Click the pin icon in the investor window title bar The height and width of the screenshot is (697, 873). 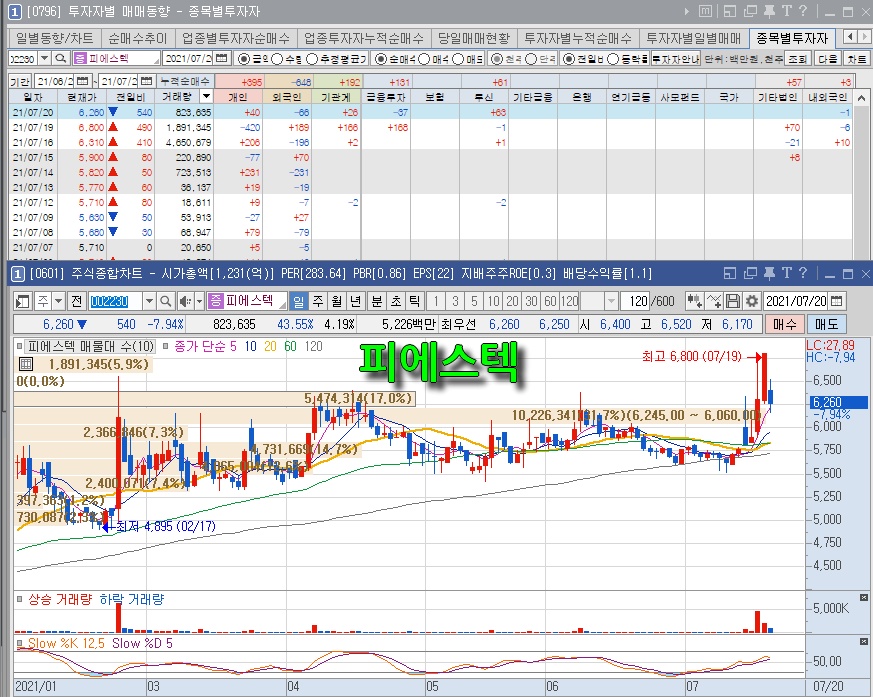769,11
